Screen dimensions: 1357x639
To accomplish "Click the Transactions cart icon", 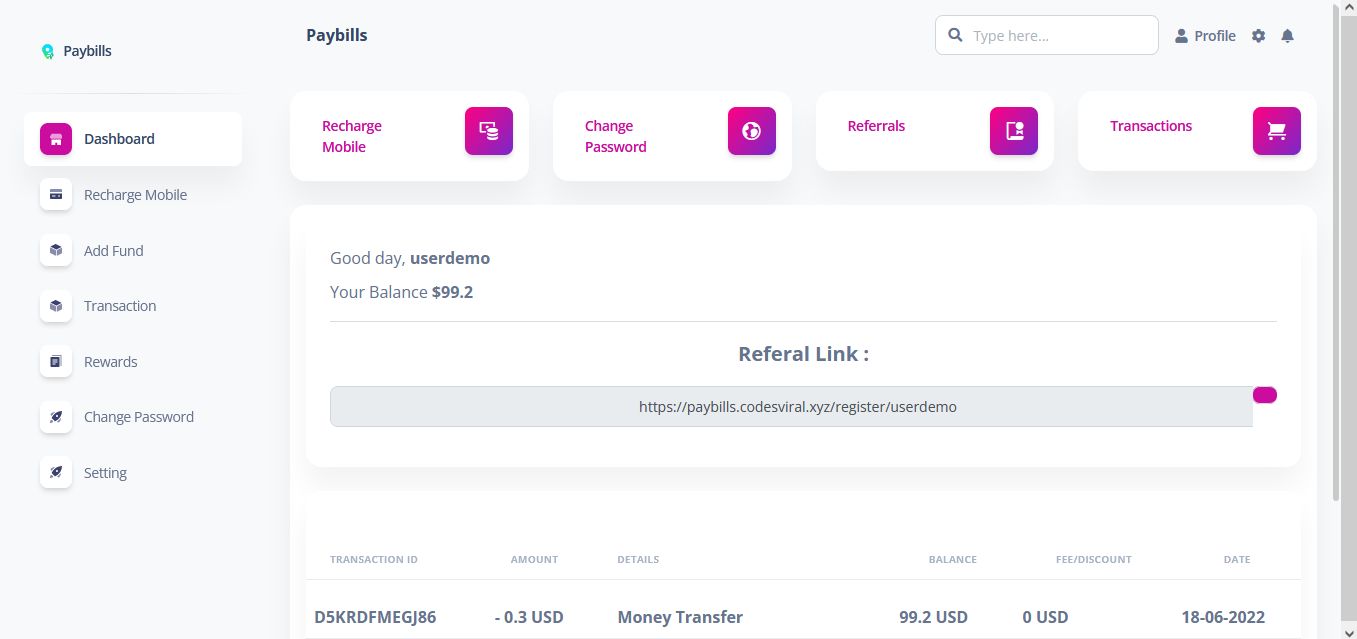I will [1276, 131].
